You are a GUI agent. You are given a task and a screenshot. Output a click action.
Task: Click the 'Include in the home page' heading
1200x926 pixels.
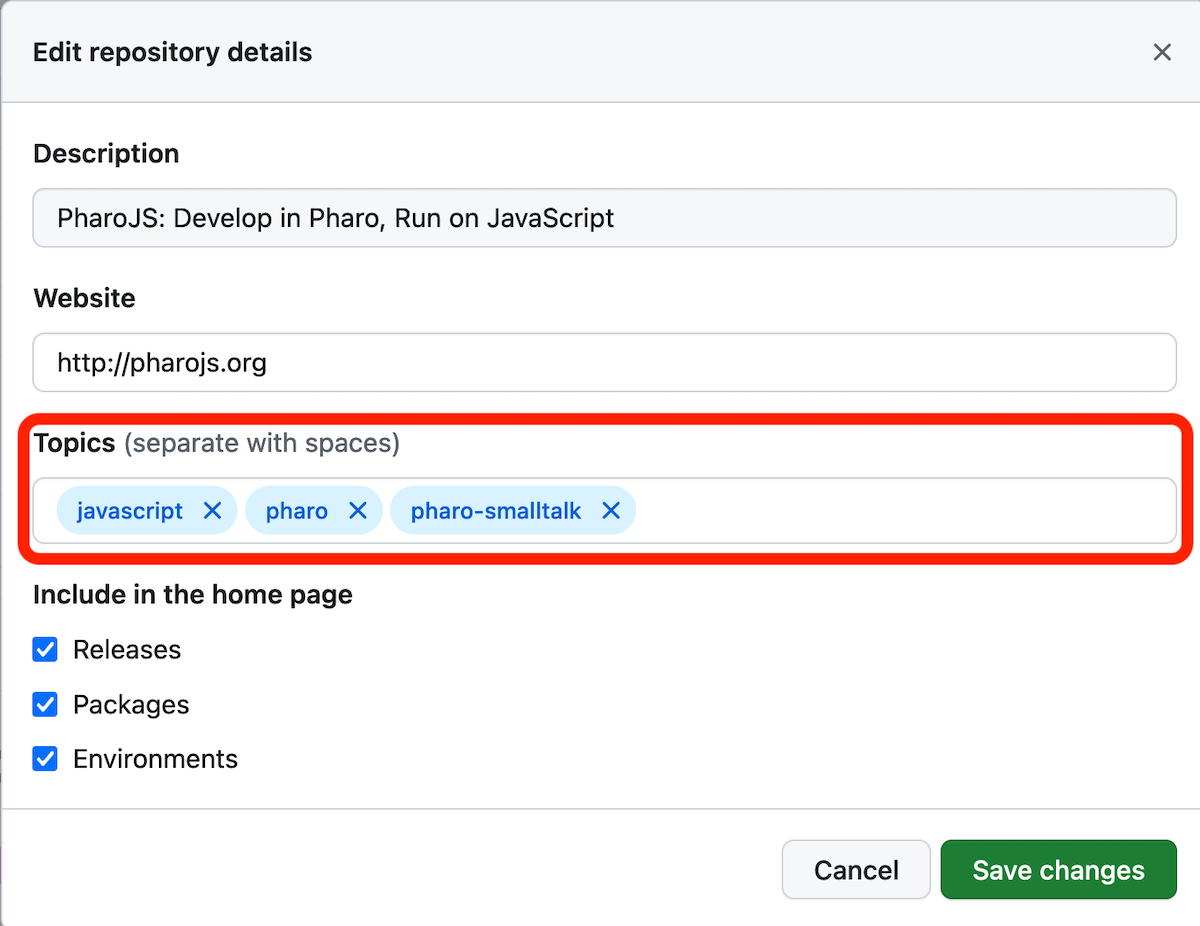(x=193, y=595)
